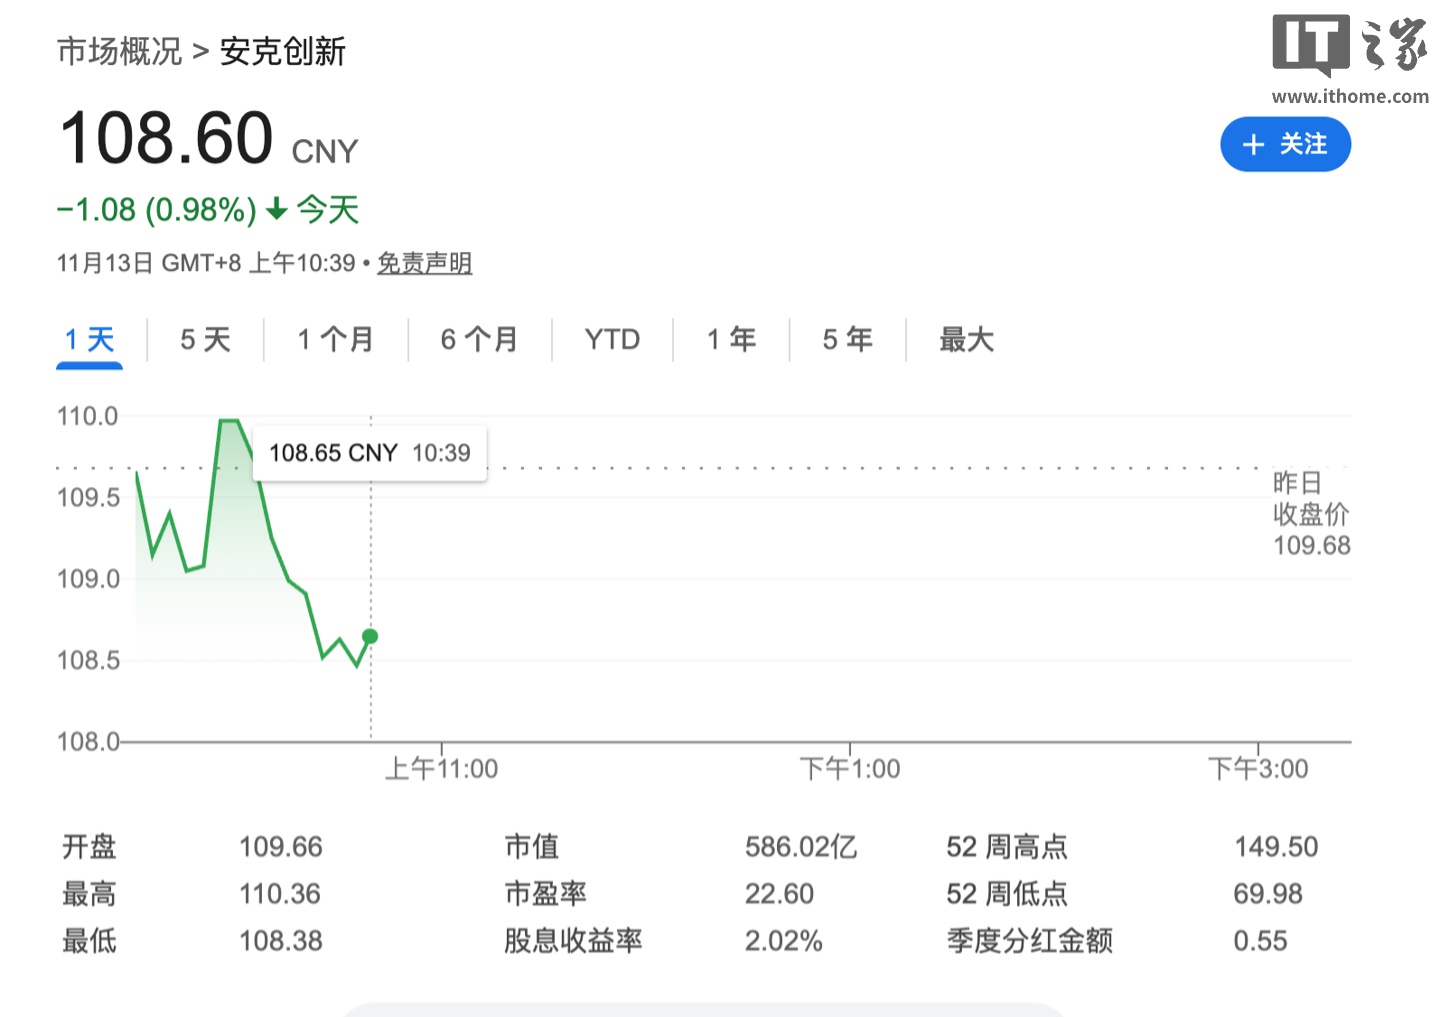This screenshot has height=1017, width=1440.
Task: Click the green dot marker on the chart
Action: click(370, 636)
